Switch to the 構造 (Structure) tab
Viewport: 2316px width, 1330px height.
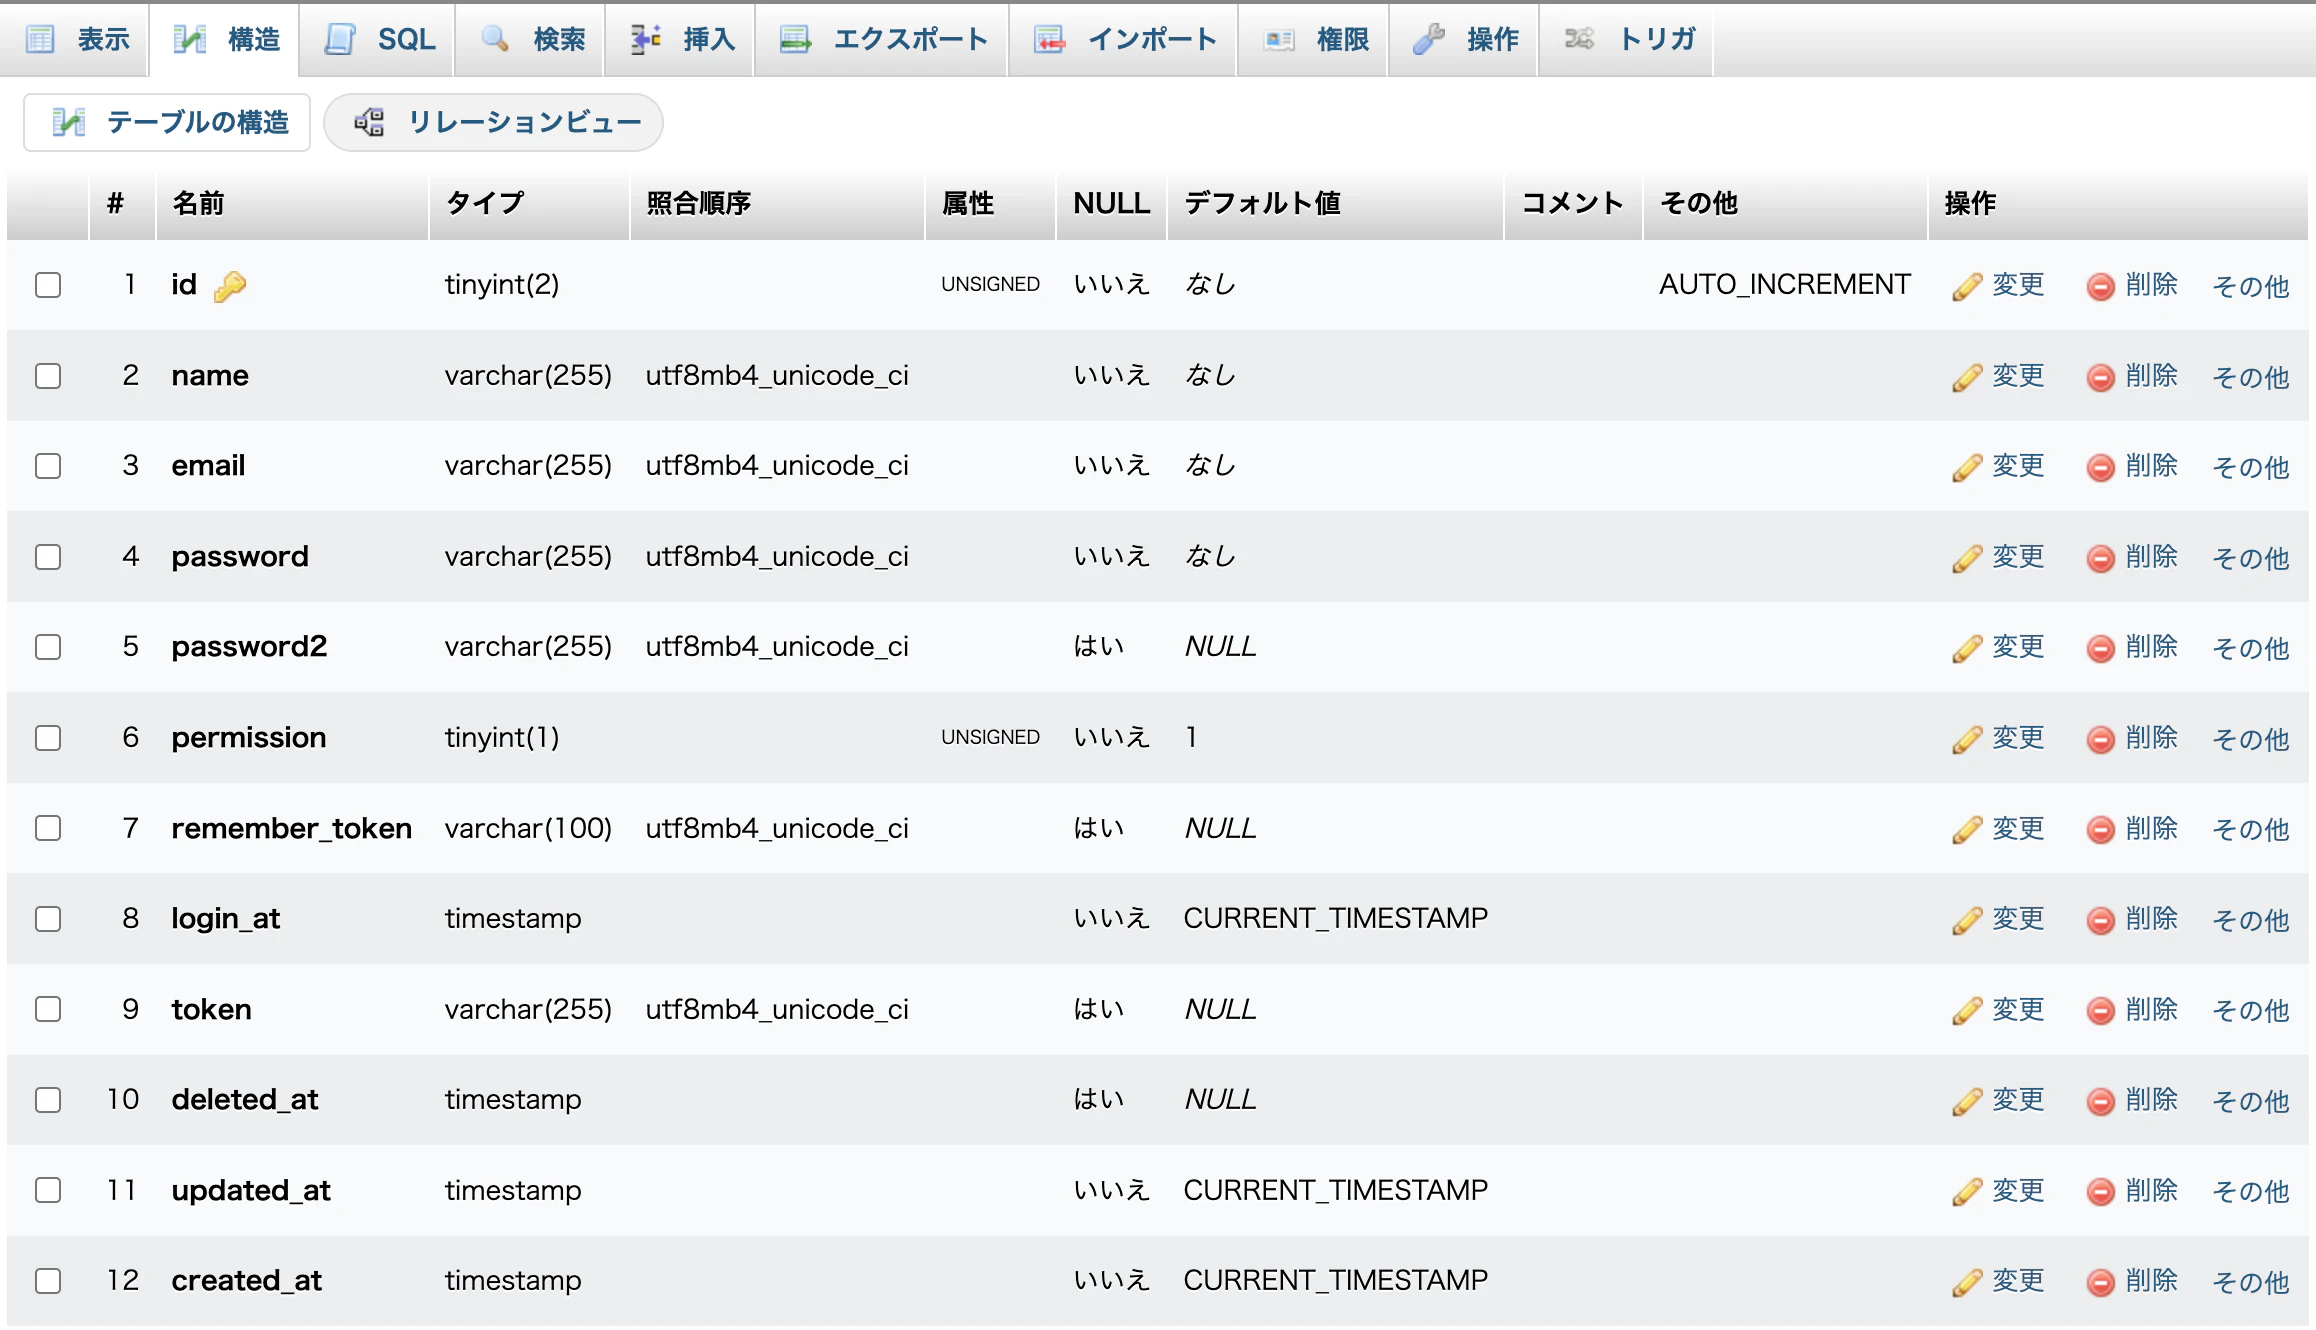click(x=225, y=39)
